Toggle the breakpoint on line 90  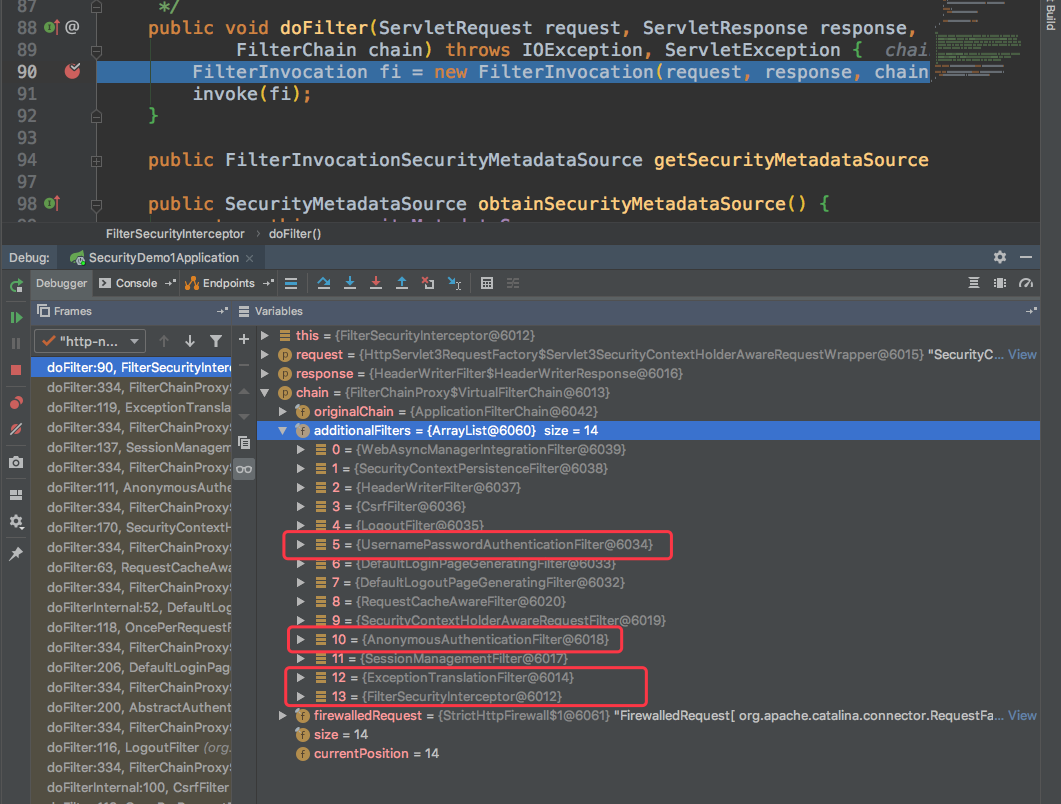(x=73, y=71)
